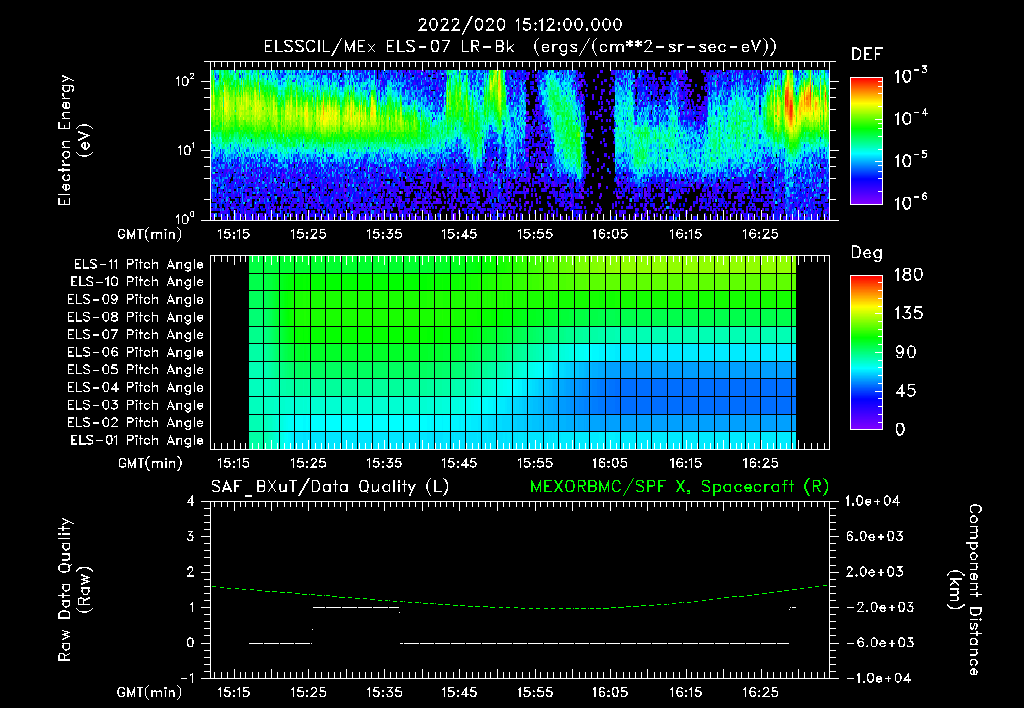Click the 0 value on Deg scale

(x=901, y=430)
